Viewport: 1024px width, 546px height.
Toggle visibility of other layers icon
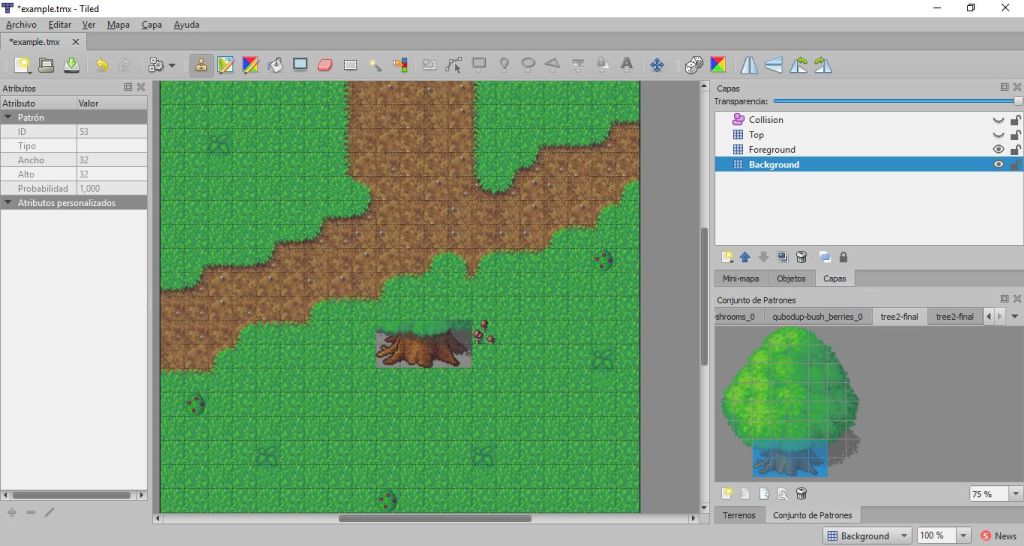point(824,257)
